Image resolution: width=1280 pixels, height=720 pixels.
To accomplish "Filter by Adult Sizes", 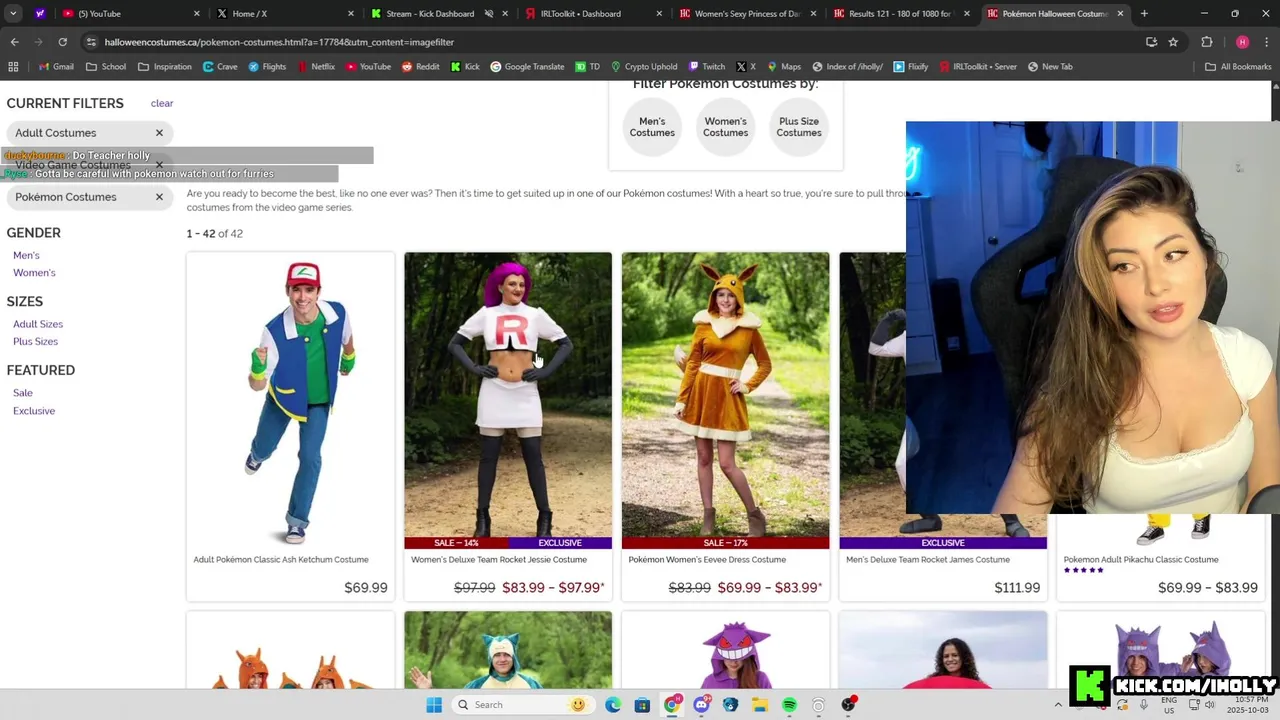I will pyautogui.click(x=38, y=324).
